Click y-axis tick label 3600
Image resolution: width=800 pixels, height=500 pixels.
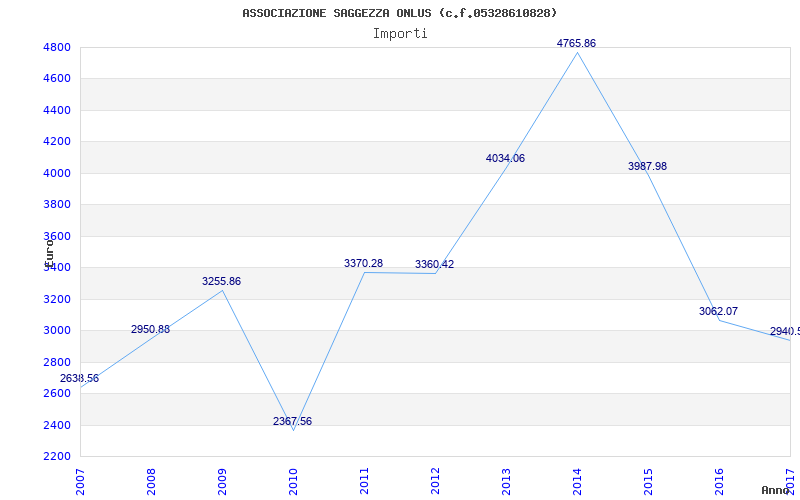[56, 237]
